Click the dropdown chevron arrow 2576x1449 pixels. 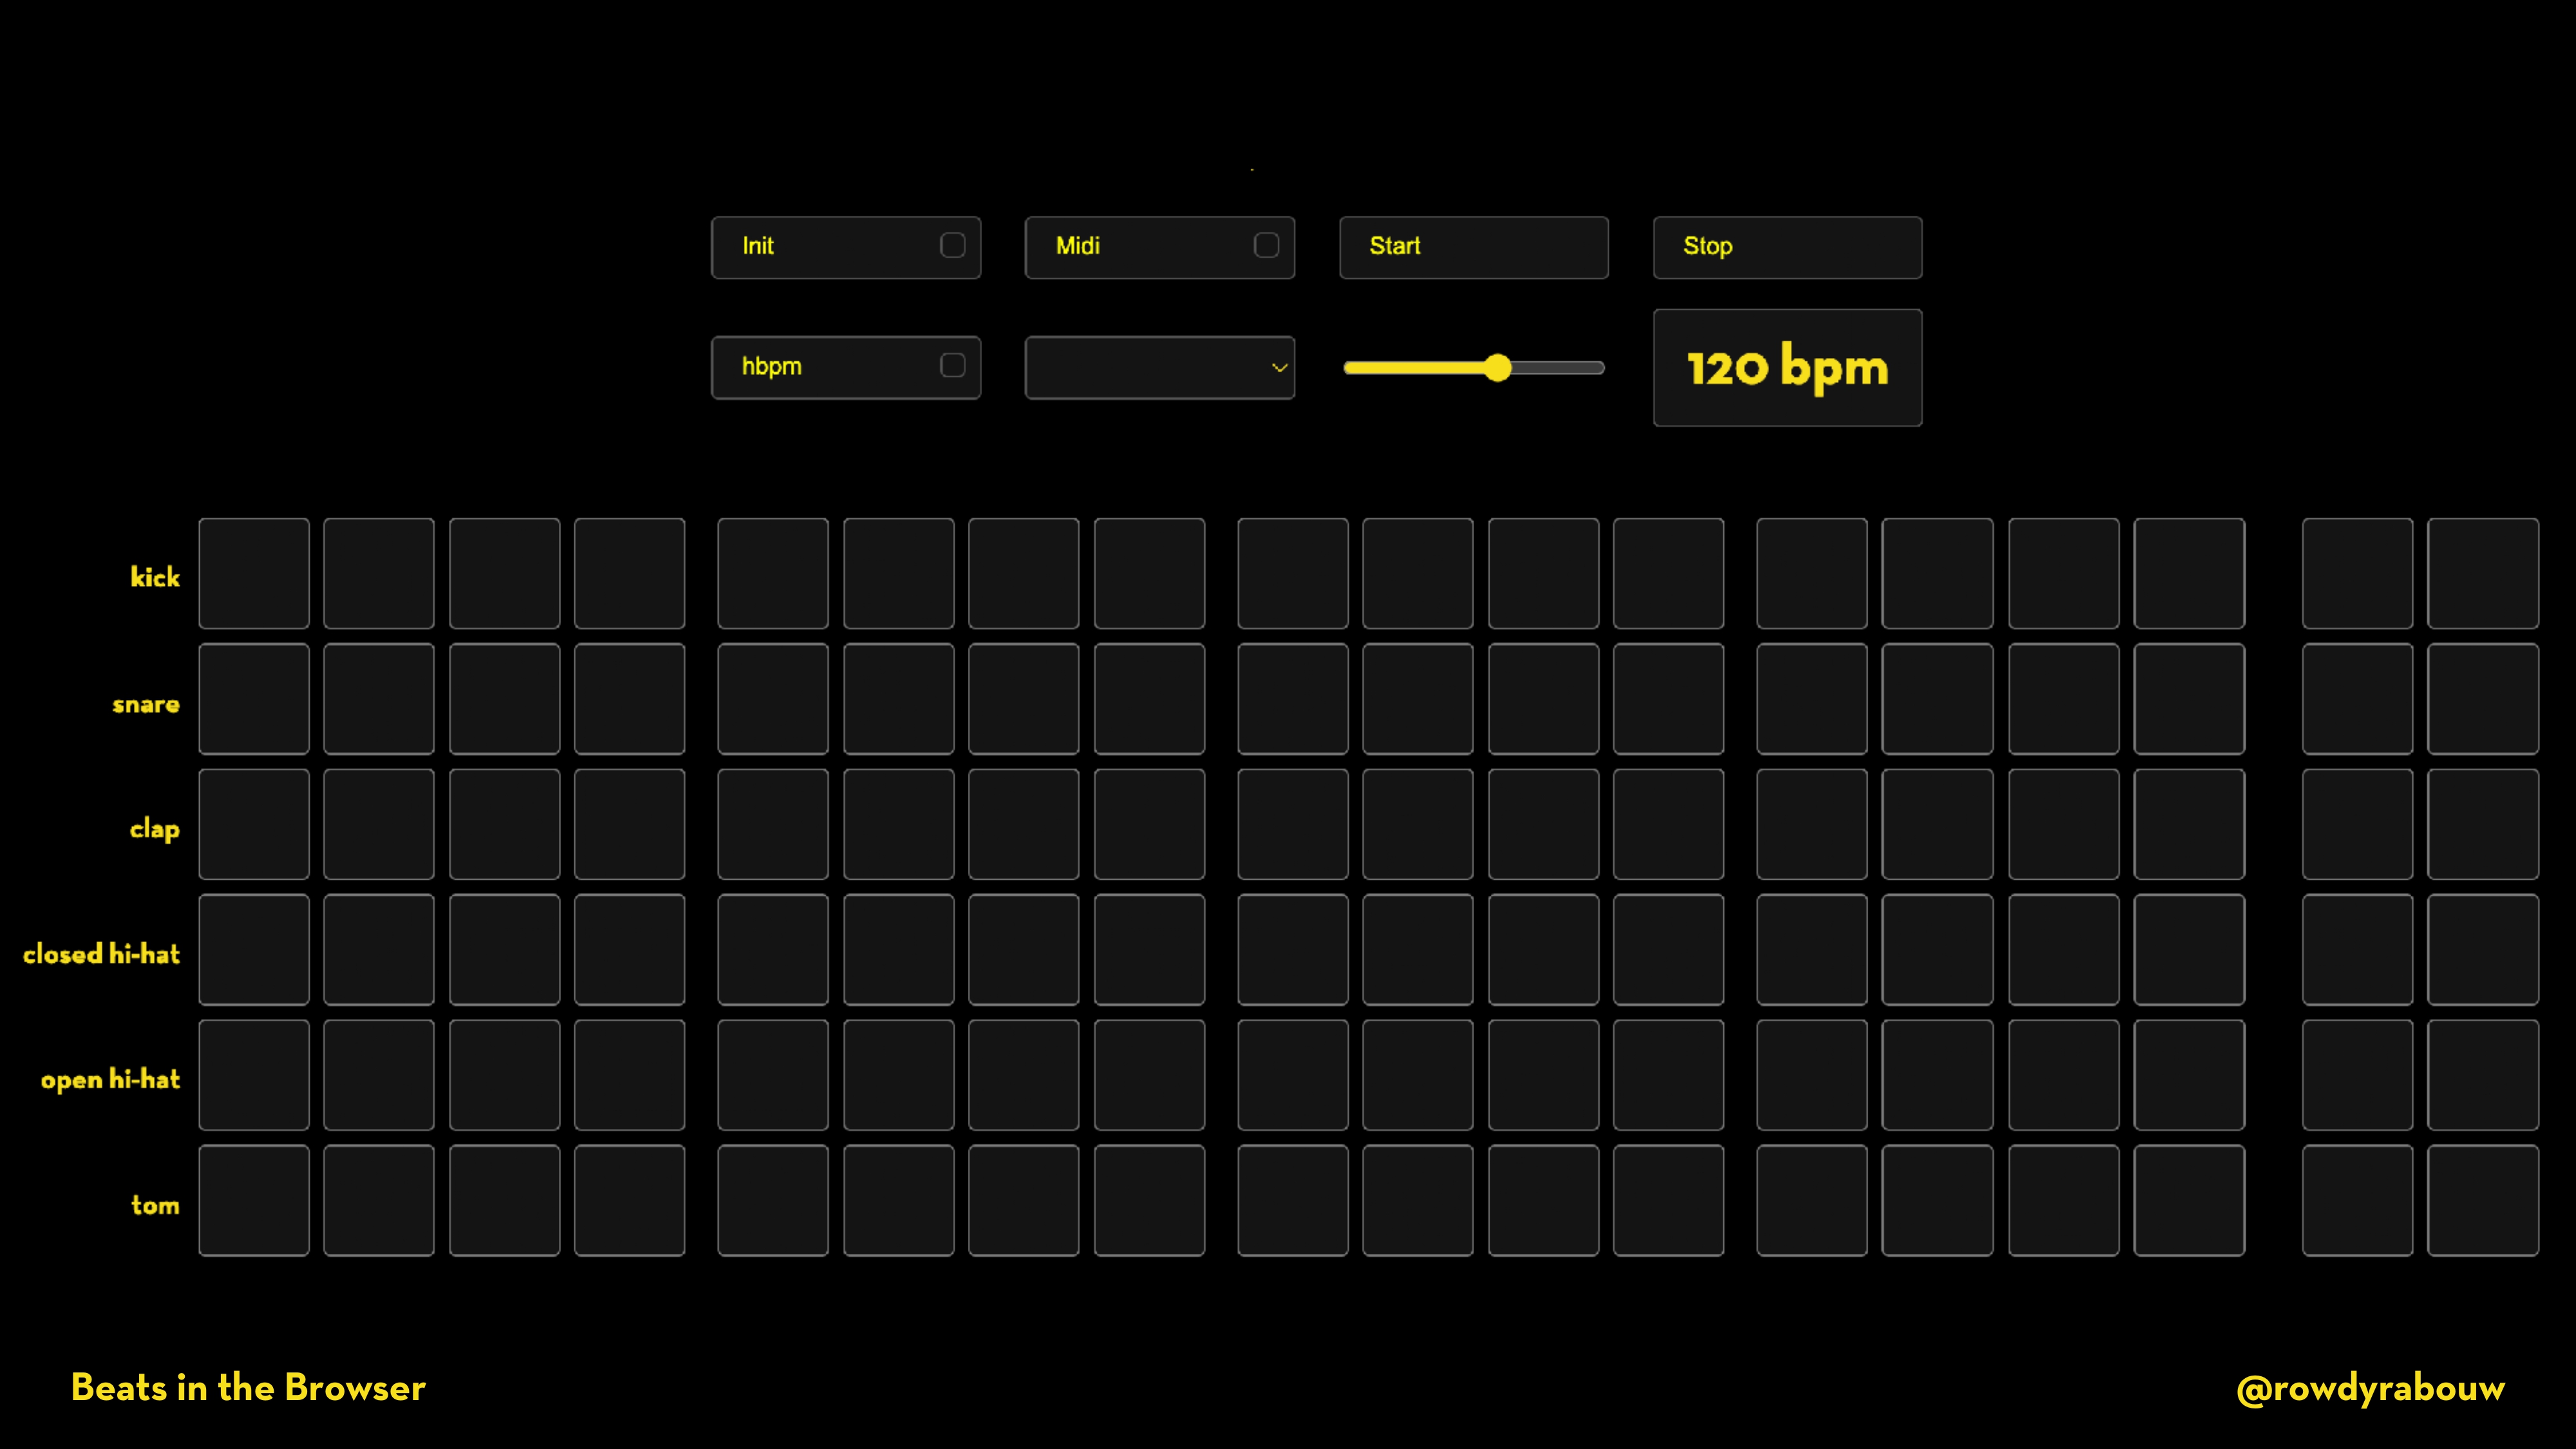tap(1279, 368)
